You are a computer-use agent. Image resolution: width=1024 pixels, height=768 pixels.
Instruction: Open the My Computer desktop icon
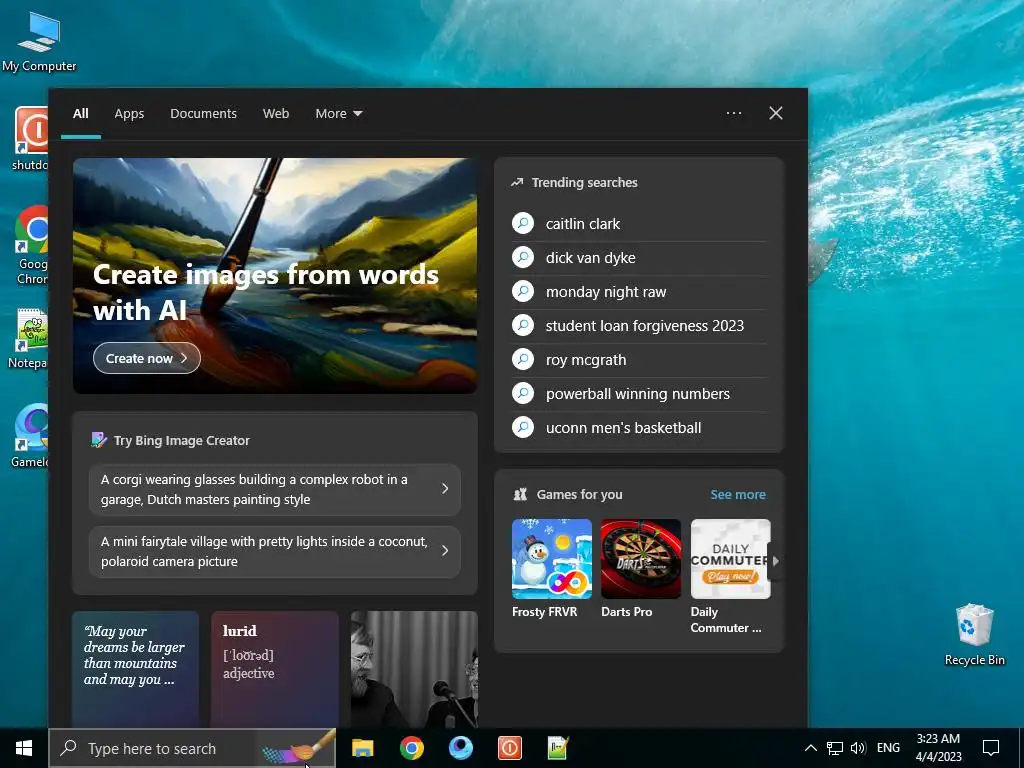point(39,42)
